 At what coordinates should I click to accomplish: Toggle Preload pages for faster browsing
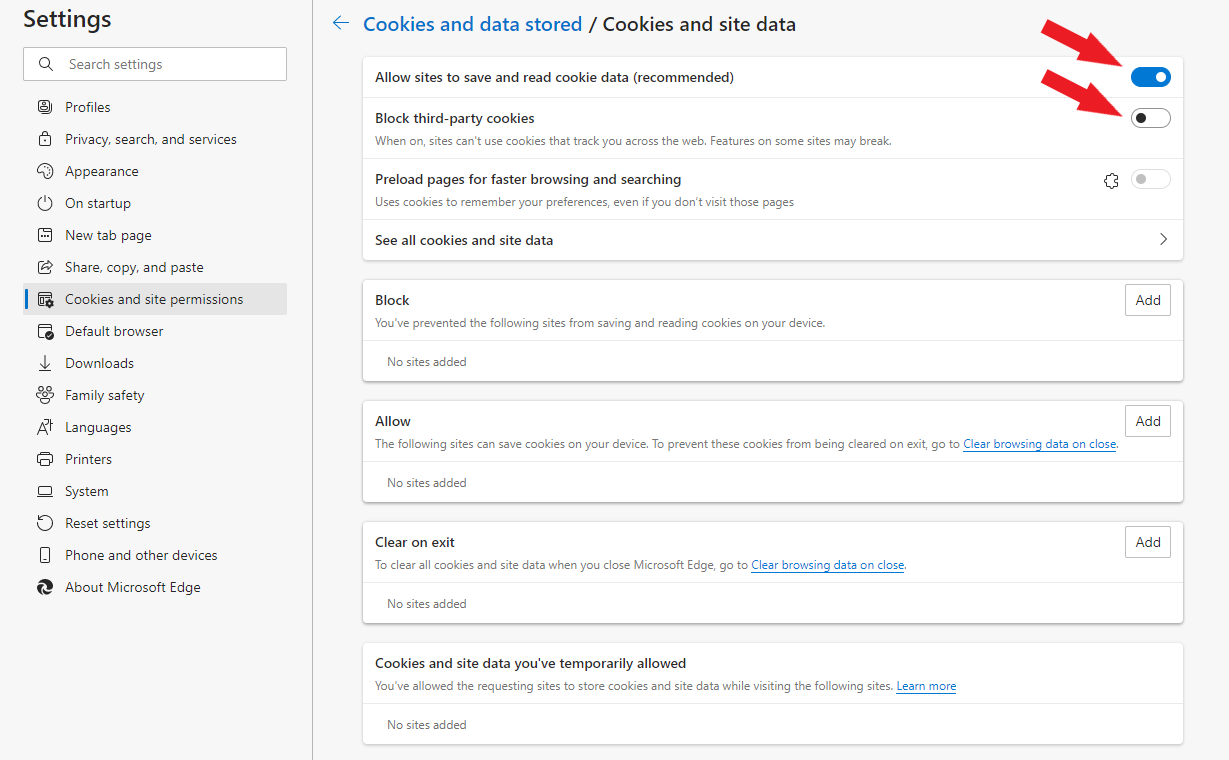1150,180
